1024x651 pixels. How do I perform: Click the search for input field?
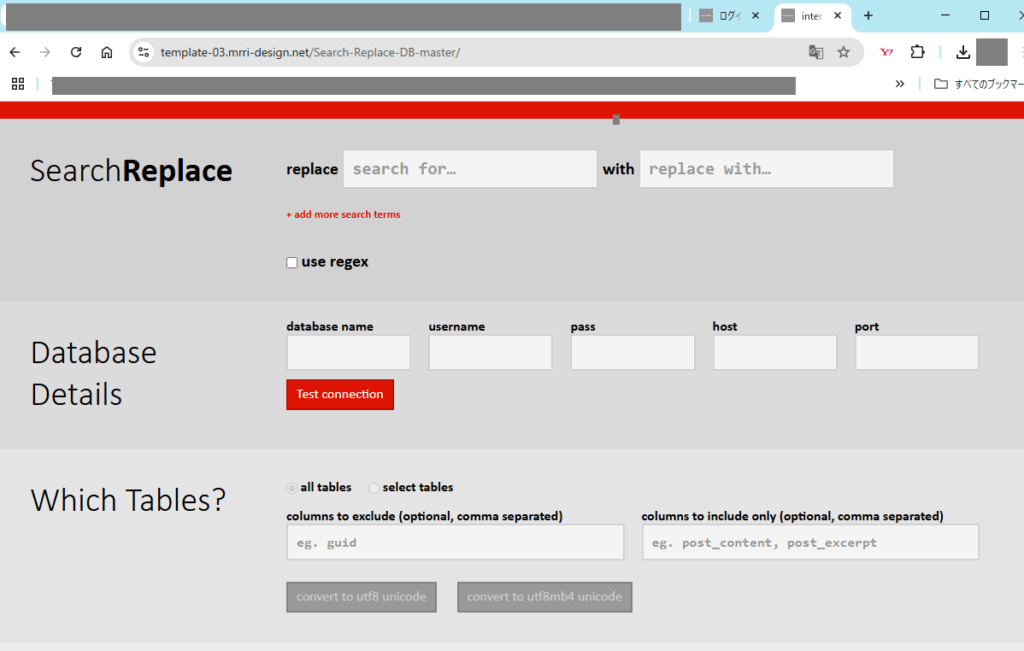[x=469, y=169]
